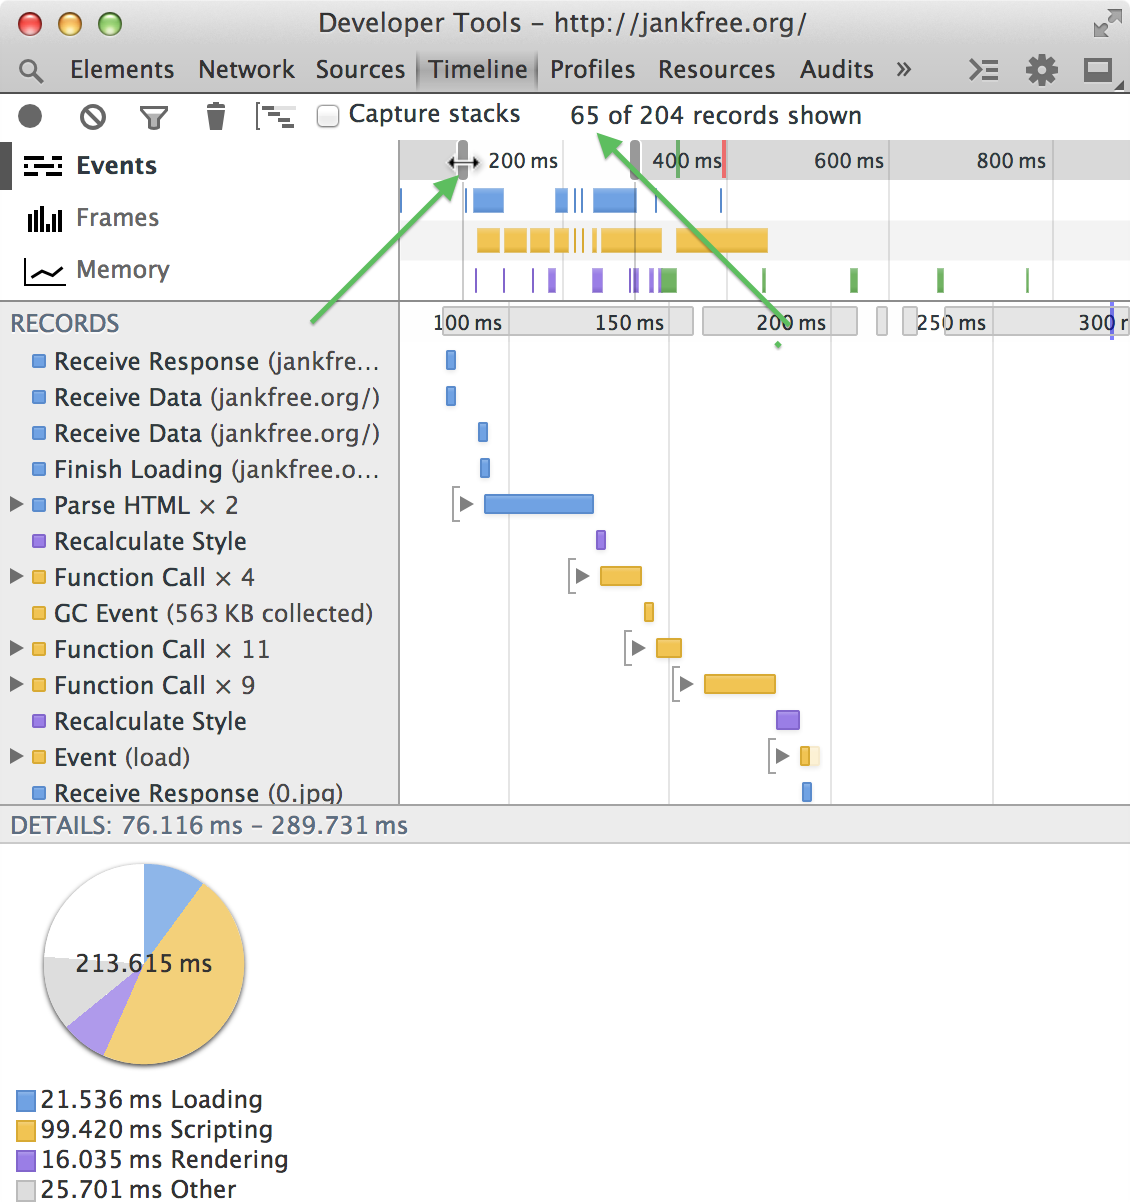Screen dimensions: 1130x1204
Task: Show the console drawer icon
Action: pos(984,70)
